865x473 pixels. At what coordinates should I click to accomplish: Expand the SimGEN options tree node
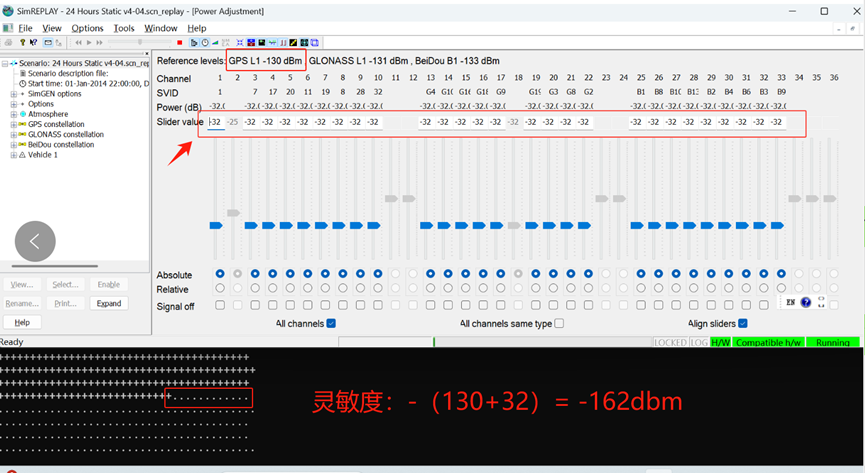click(12, 94)
